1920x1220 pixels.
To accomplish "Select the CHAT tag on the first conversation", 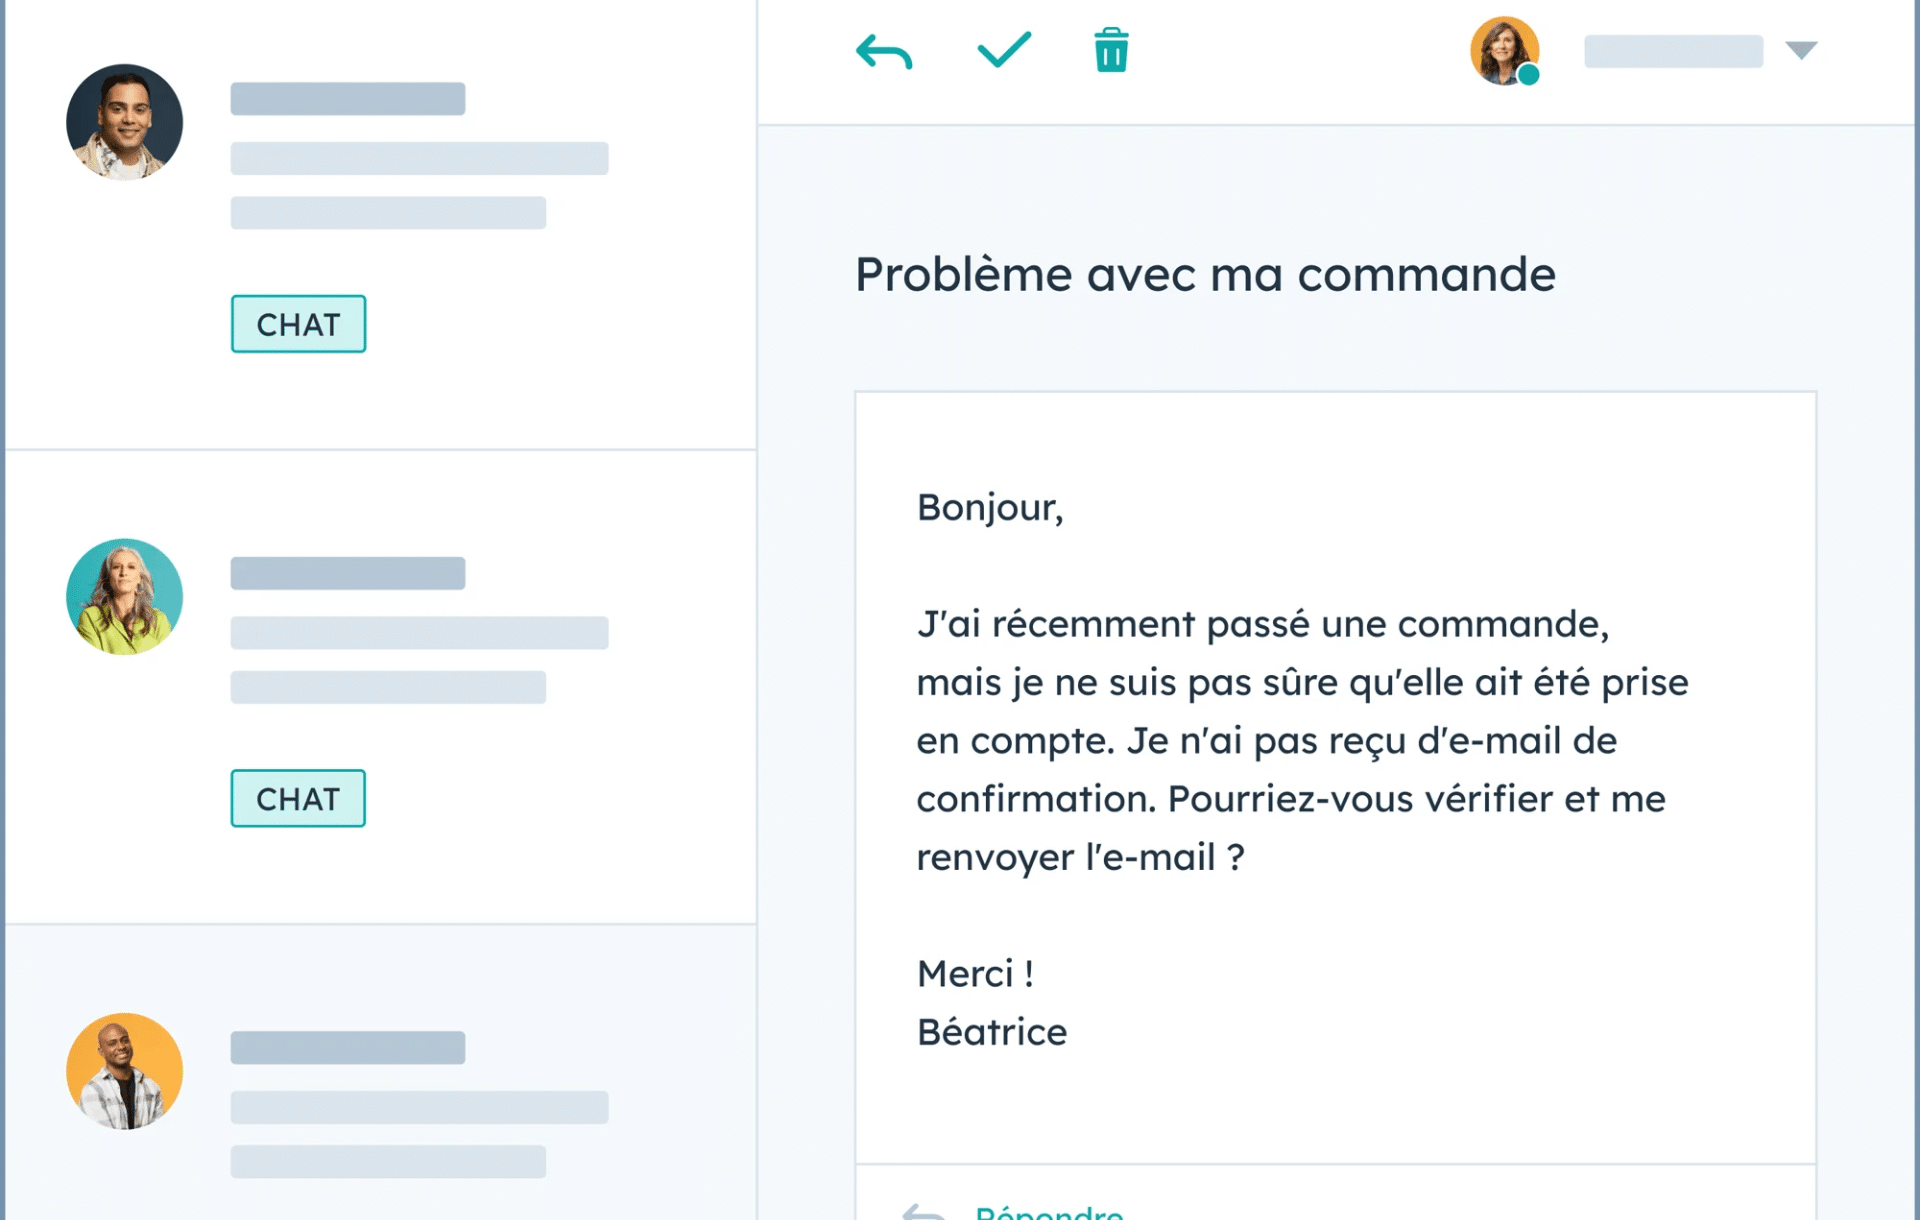I will [x=298, y=324].
